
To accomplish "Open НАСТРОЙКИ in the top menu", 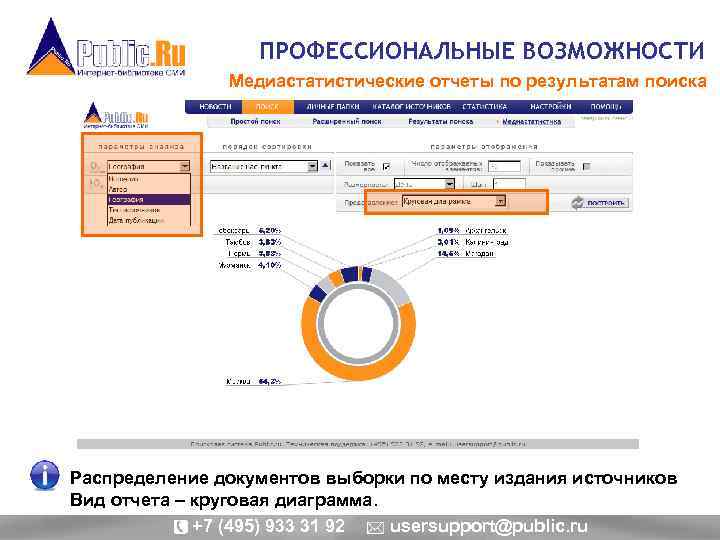I will (x=551, y=107).
